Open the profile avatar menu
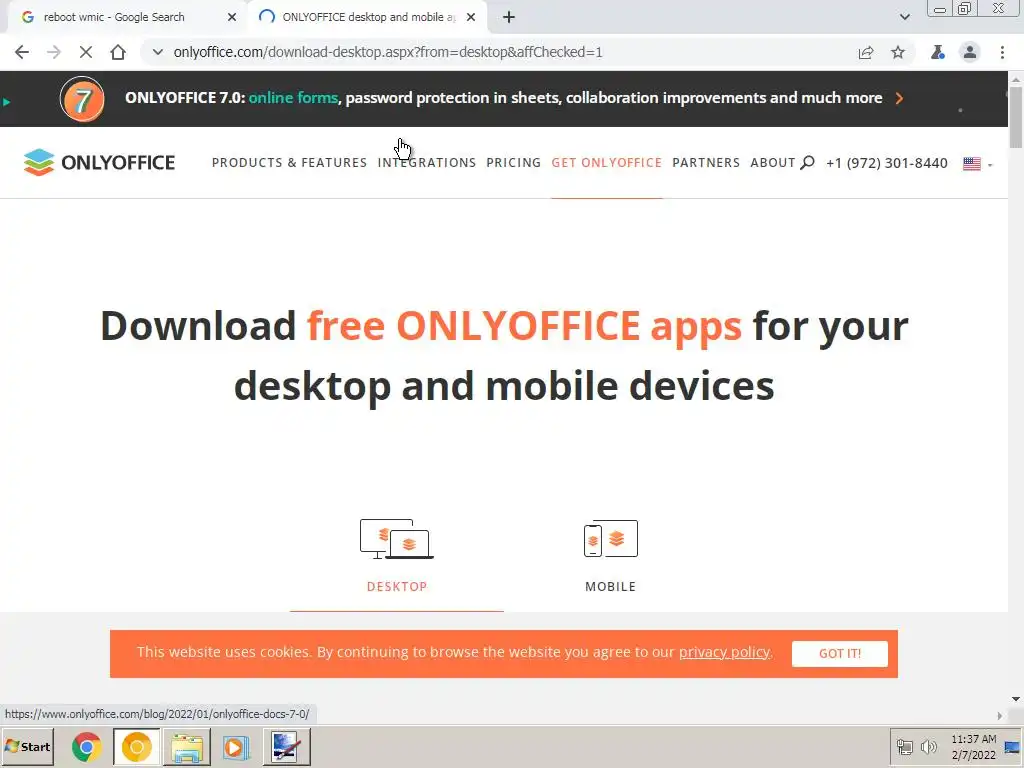Screen dimensions: 1024x768 [x=970, y=52]
